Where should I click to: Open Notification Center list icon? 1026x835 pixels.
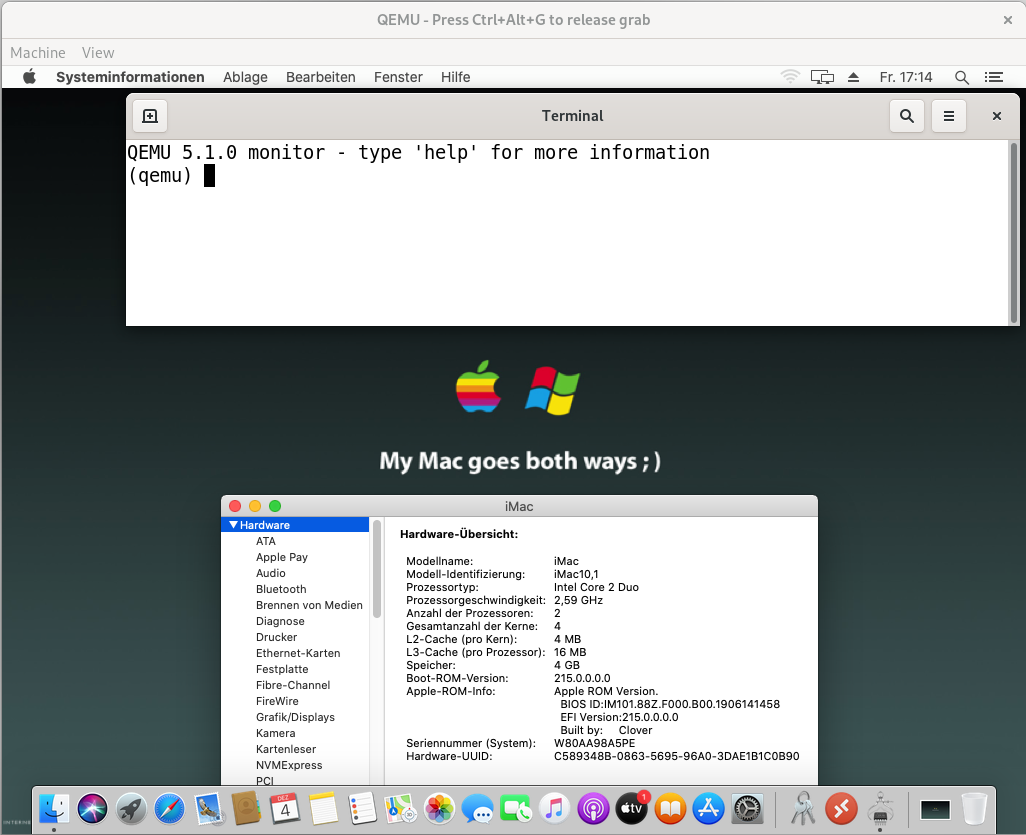point(994,77)
